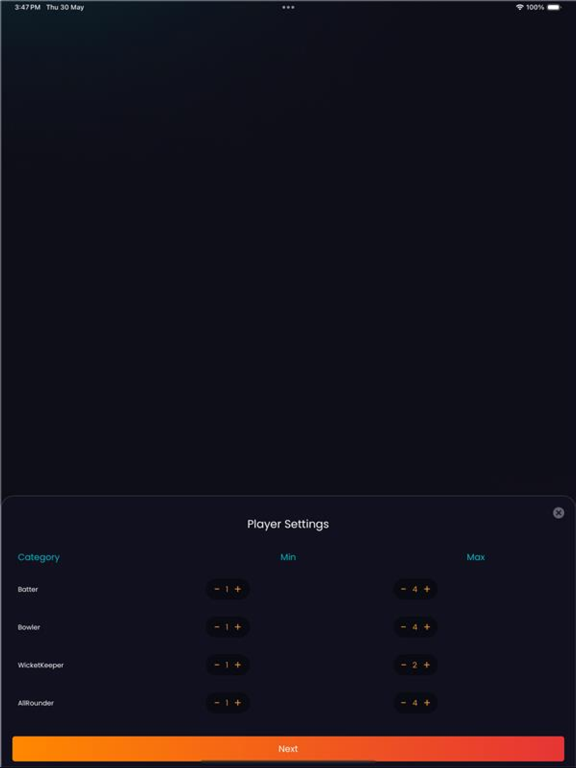
Task: Click the Bowler minimum value 1
Action: pyautogui.click(x=227, y=627)
